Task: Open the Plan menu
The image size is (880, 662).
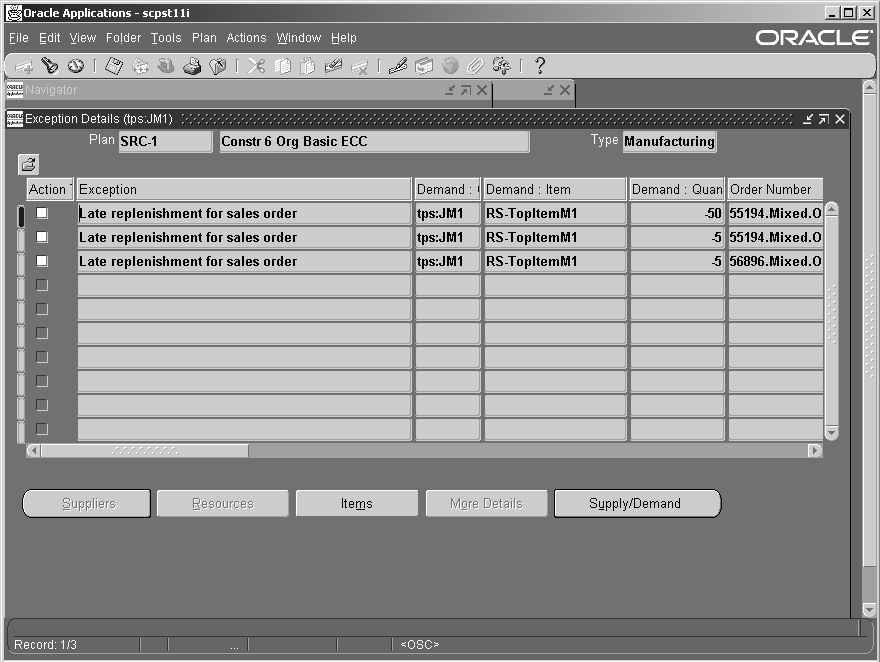Action: pyautogui.click(x=204, y=38)
